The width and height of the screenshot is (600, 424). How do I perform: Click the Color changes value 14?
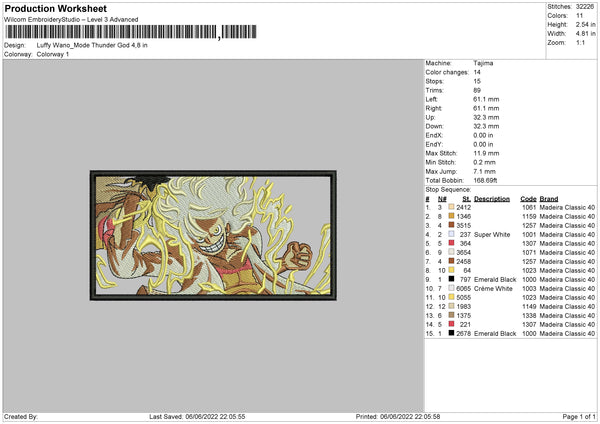[477, 72]
